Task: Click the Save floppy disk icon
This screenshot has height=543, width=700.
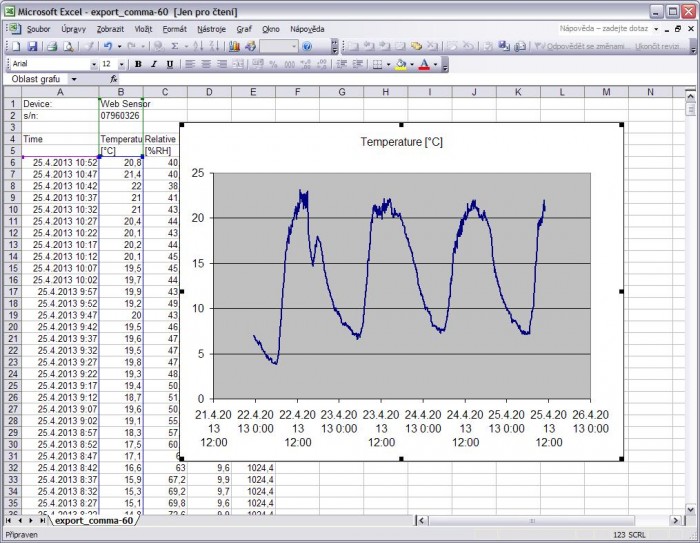Action: pos(32,46)
